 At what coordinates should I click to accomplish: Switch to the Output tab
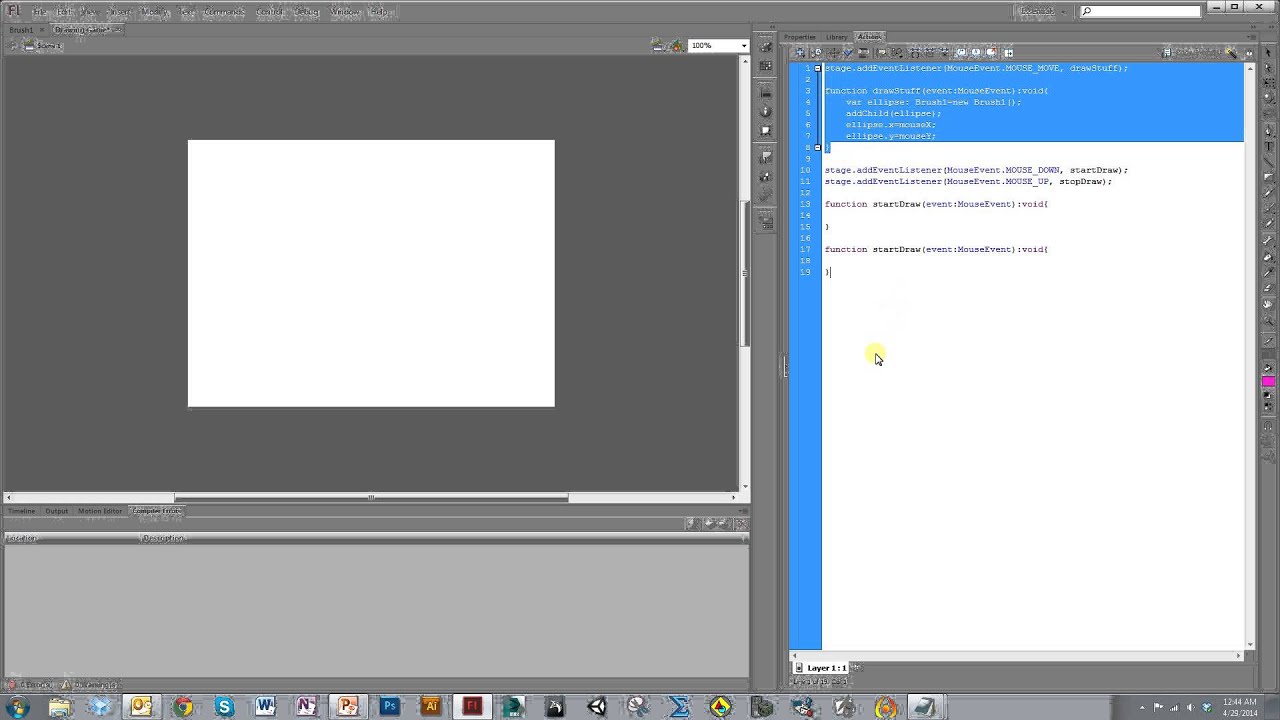pos(56,511)
